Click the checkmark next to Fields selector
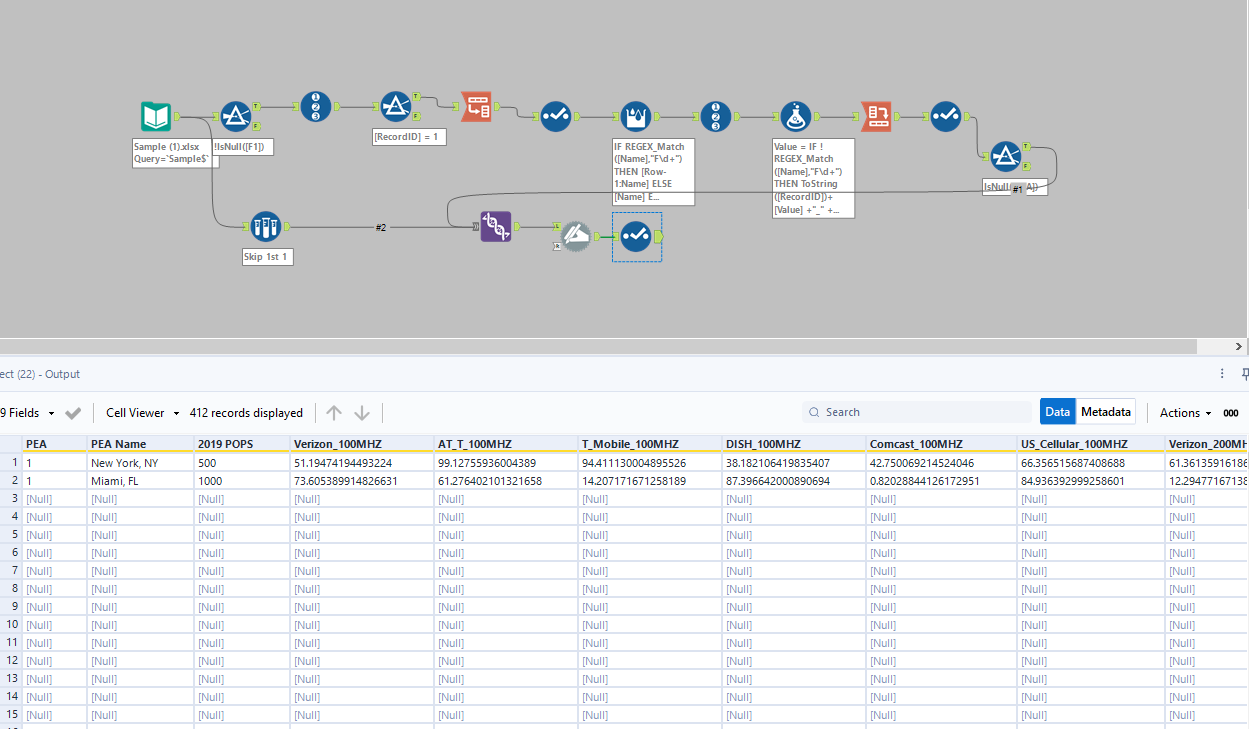1249x729 pixels. pos(72,412)
